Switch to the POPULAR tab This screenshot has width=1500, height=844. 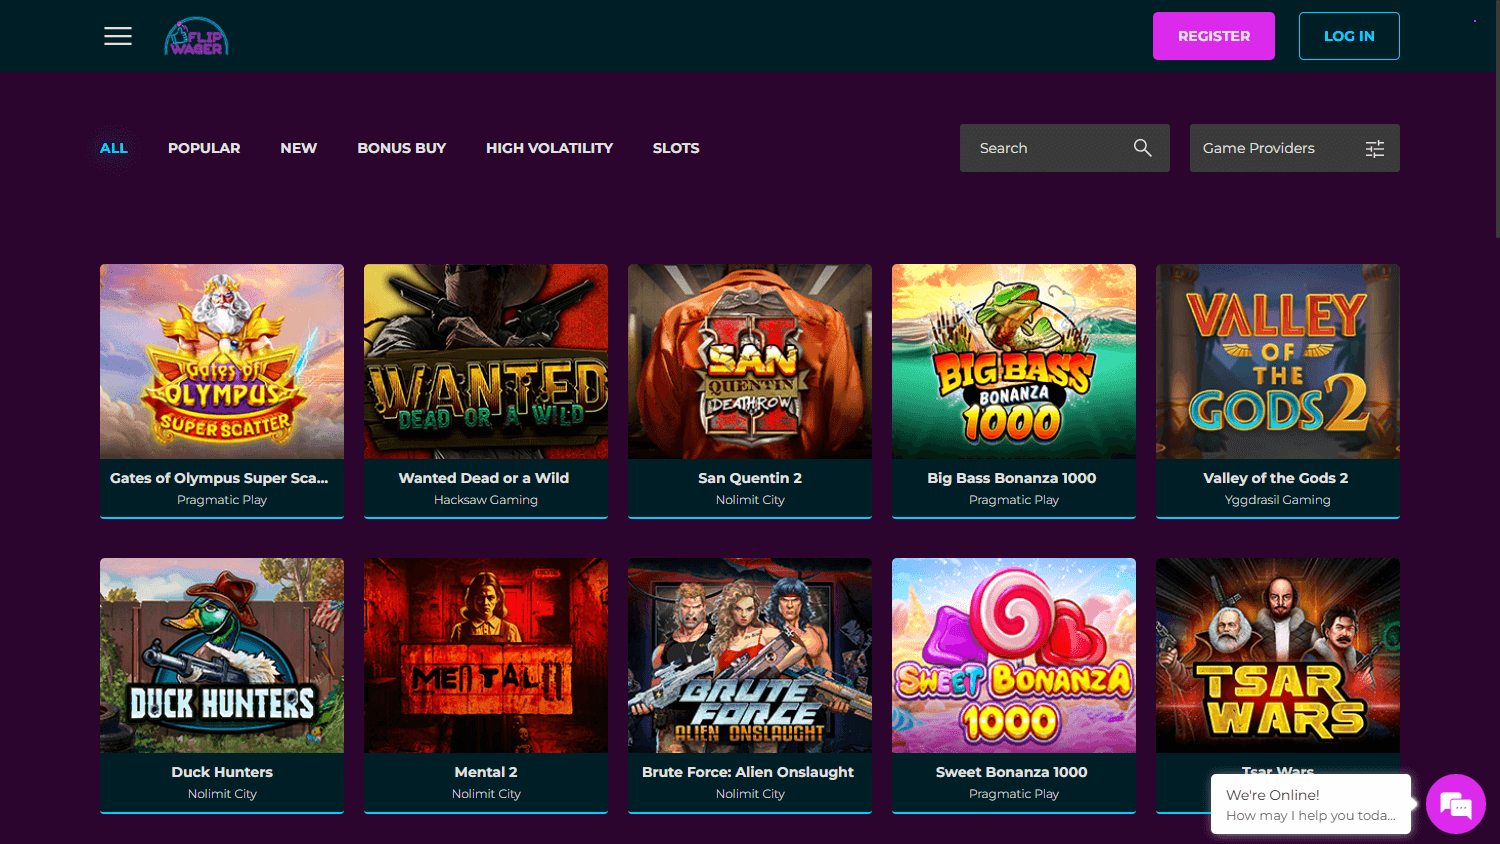(x=204, y=148)
